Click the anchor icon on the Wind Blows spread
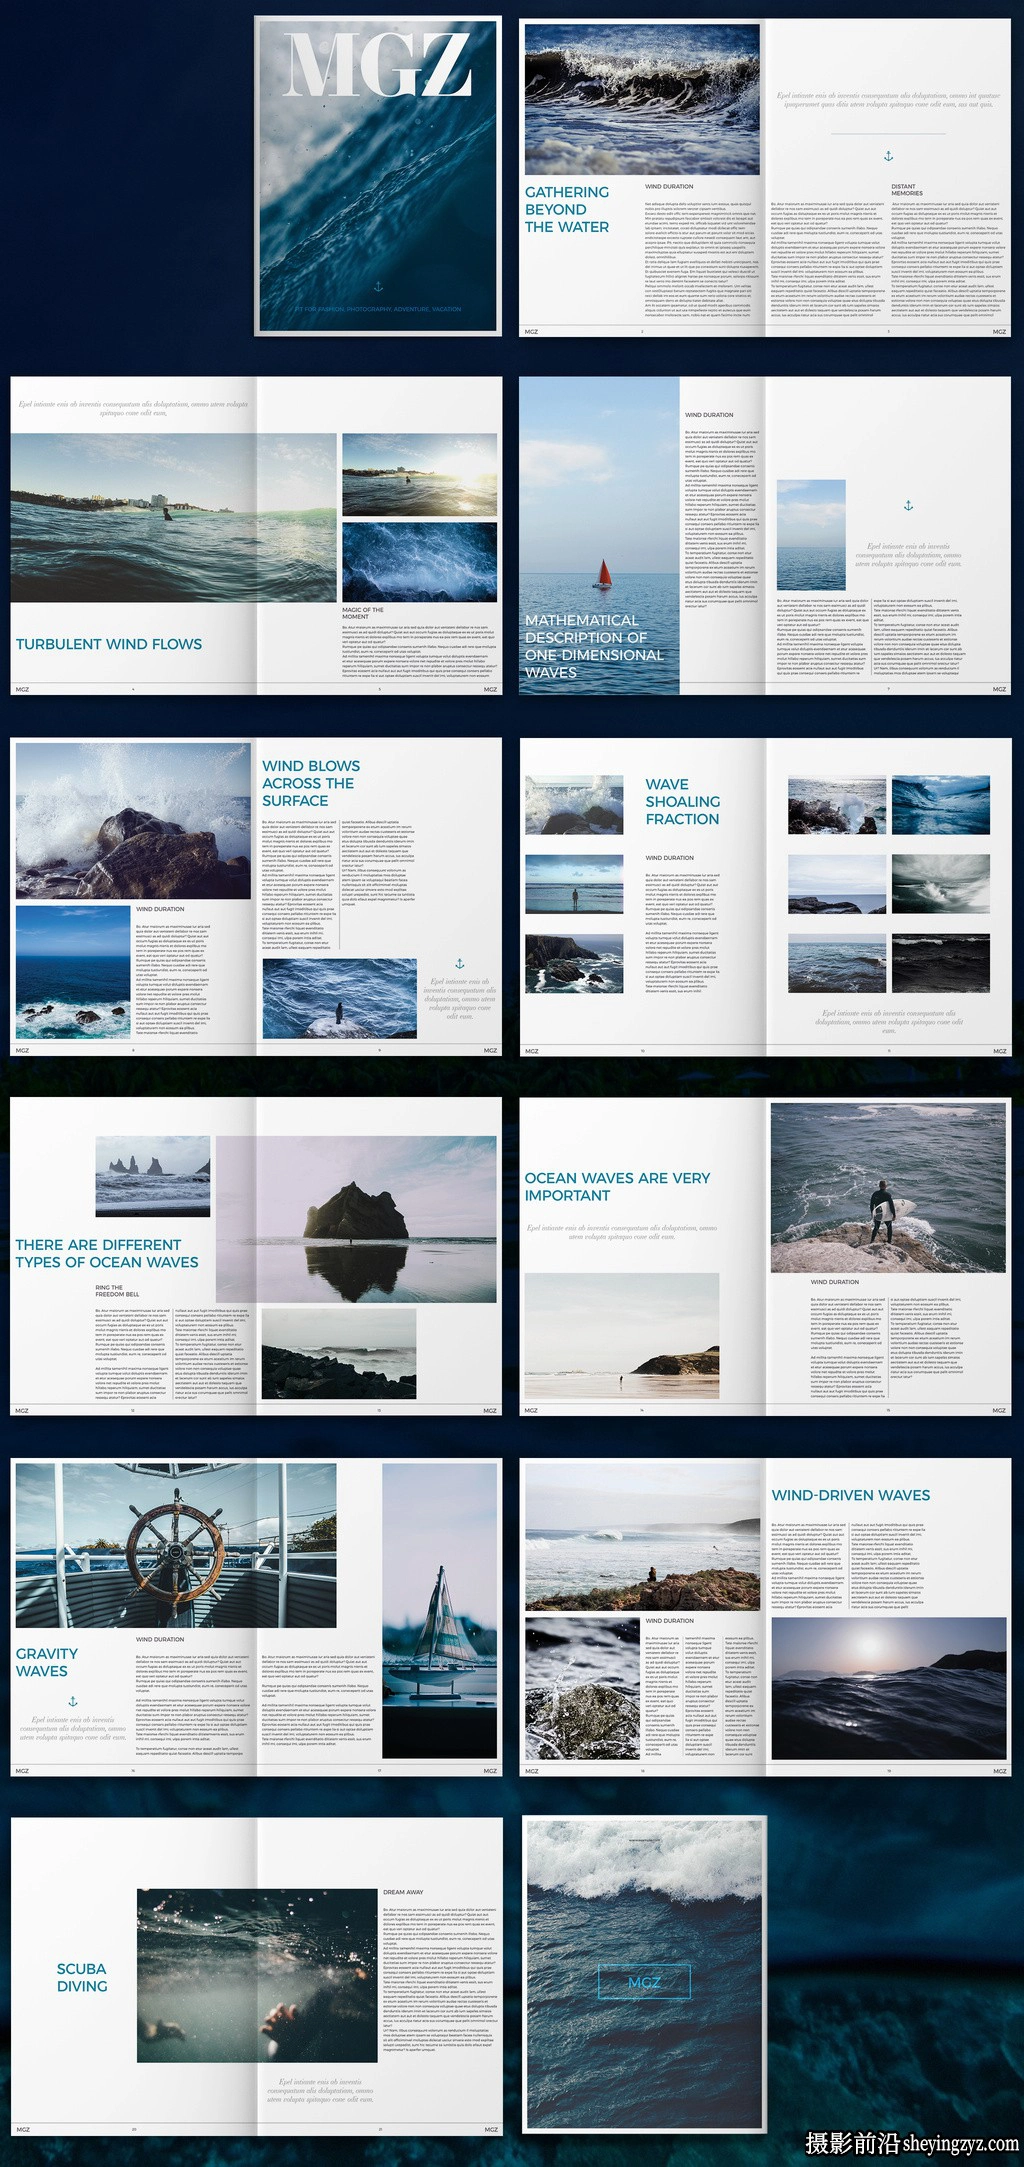1024x2167 pixels. (x=460, y=964)
